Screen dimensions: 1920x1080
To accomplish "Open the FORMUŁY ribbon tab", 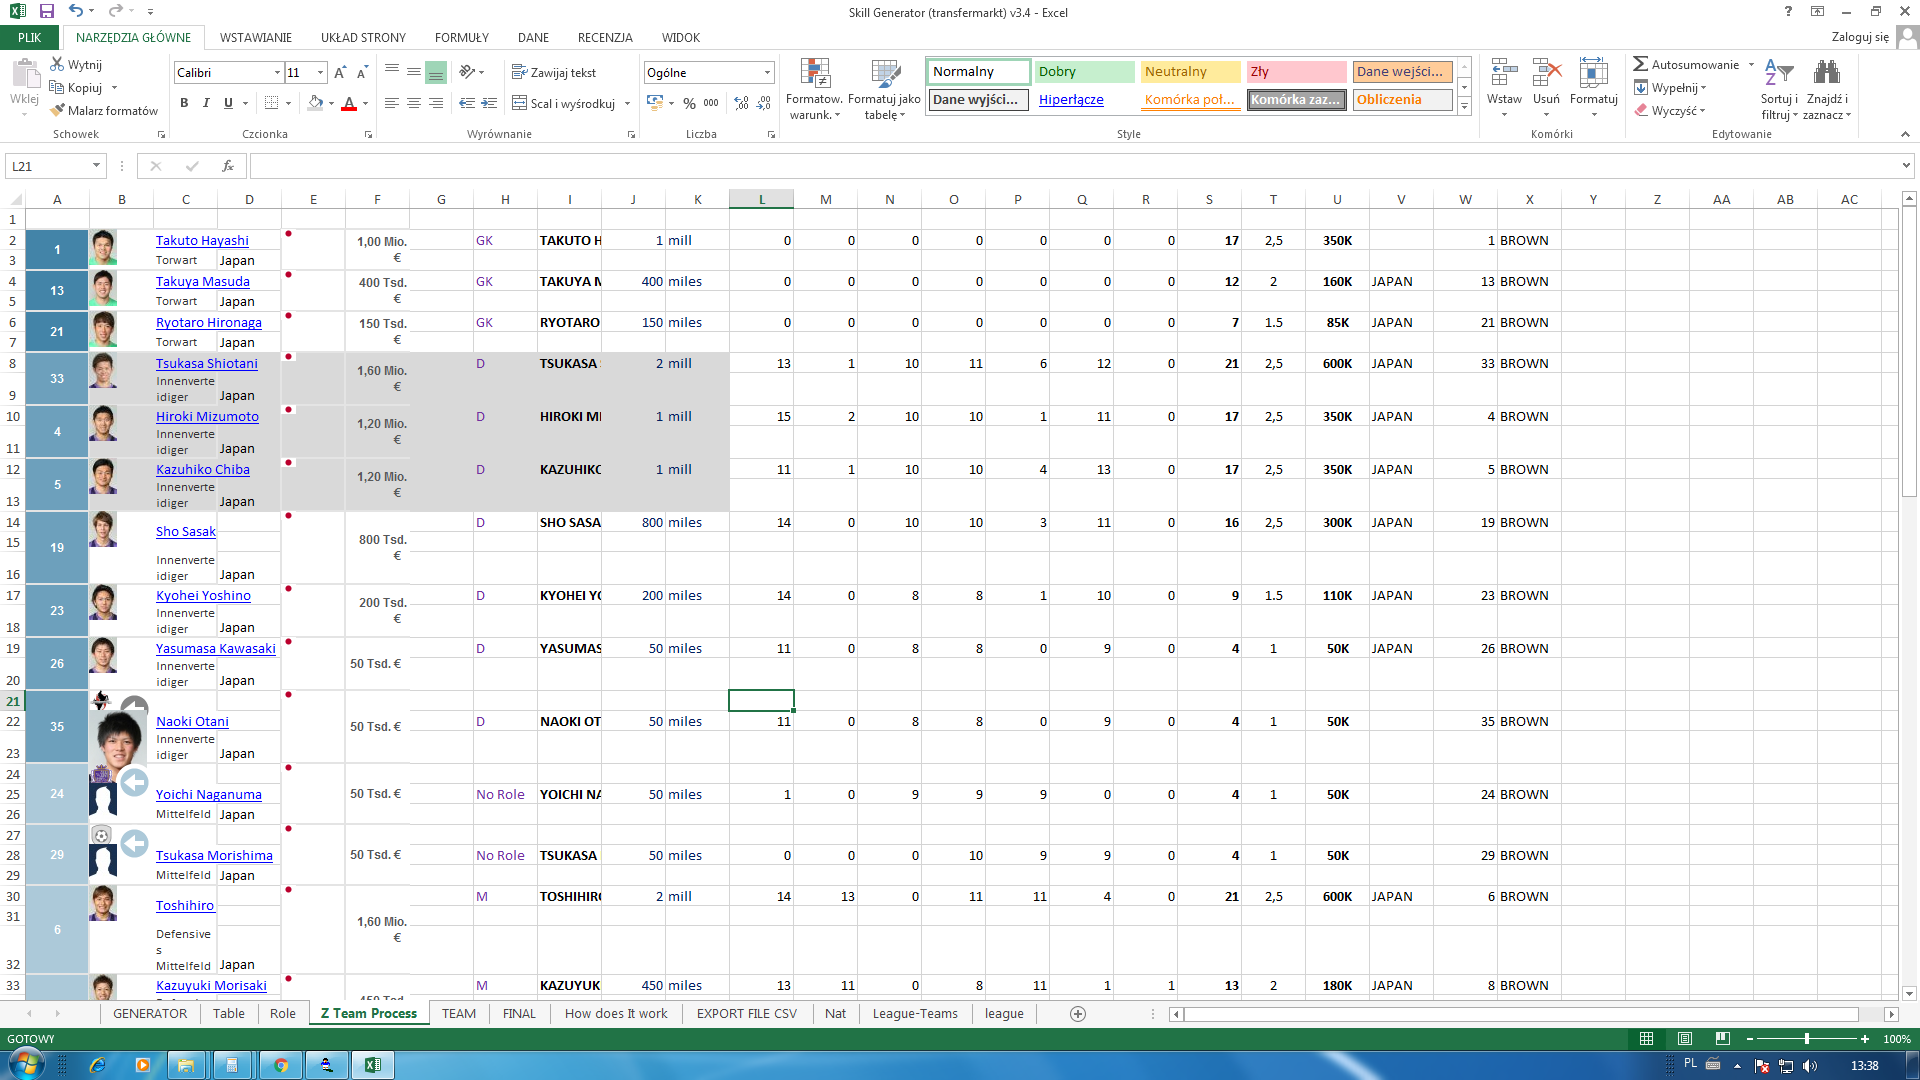I will coord(461,37).
